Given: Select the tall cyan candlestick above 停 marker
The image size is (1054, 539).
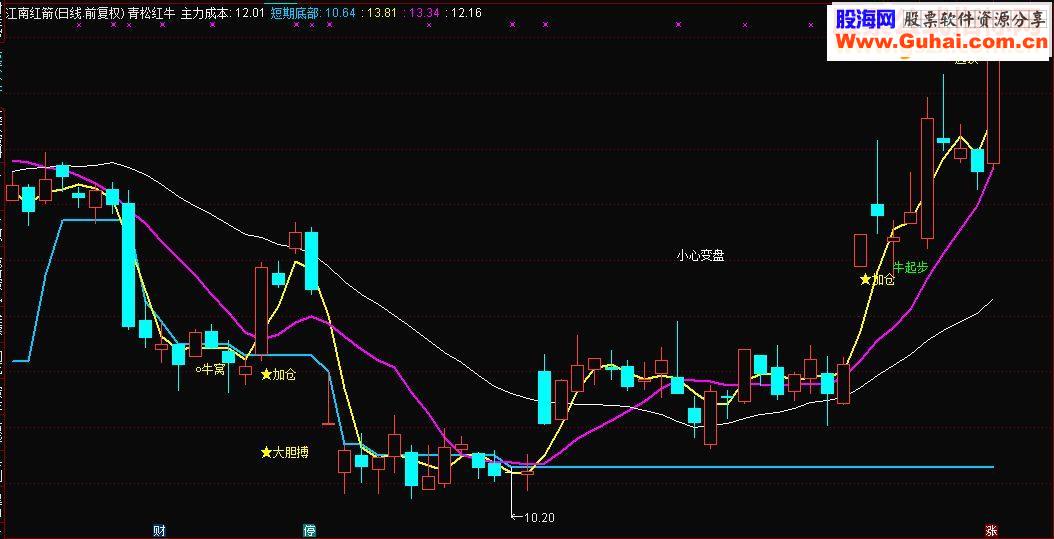Looking at the screenshot, I should coord(311,261).
